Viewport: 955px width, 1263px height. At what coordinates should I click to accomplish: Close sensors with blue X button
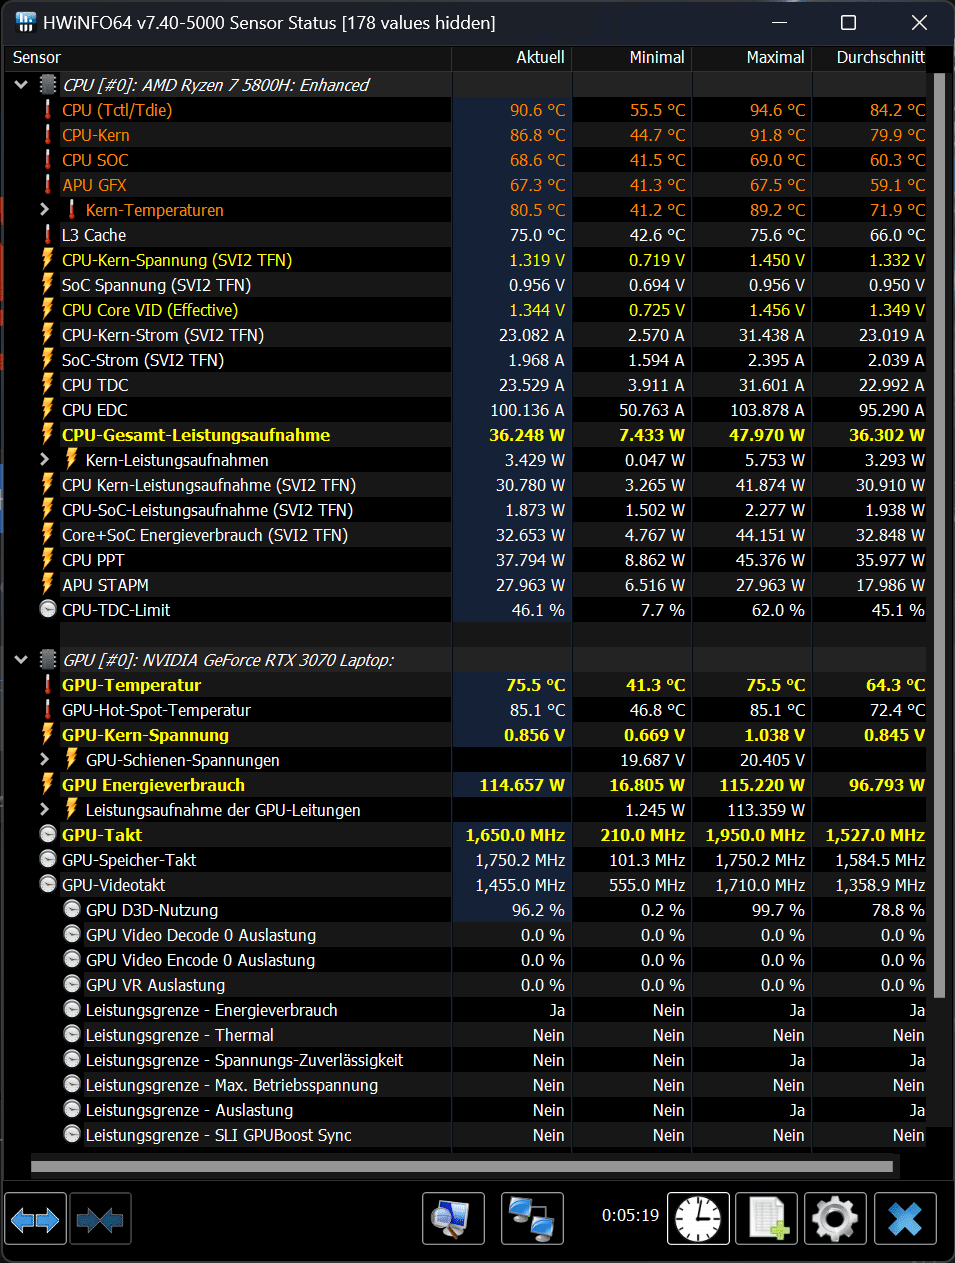coord(905,1219)
